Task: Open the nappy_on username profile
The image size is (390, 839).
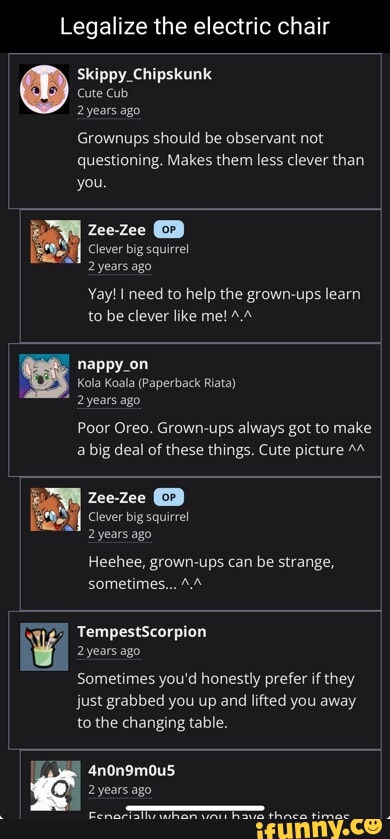Action: tap(113, 364)
